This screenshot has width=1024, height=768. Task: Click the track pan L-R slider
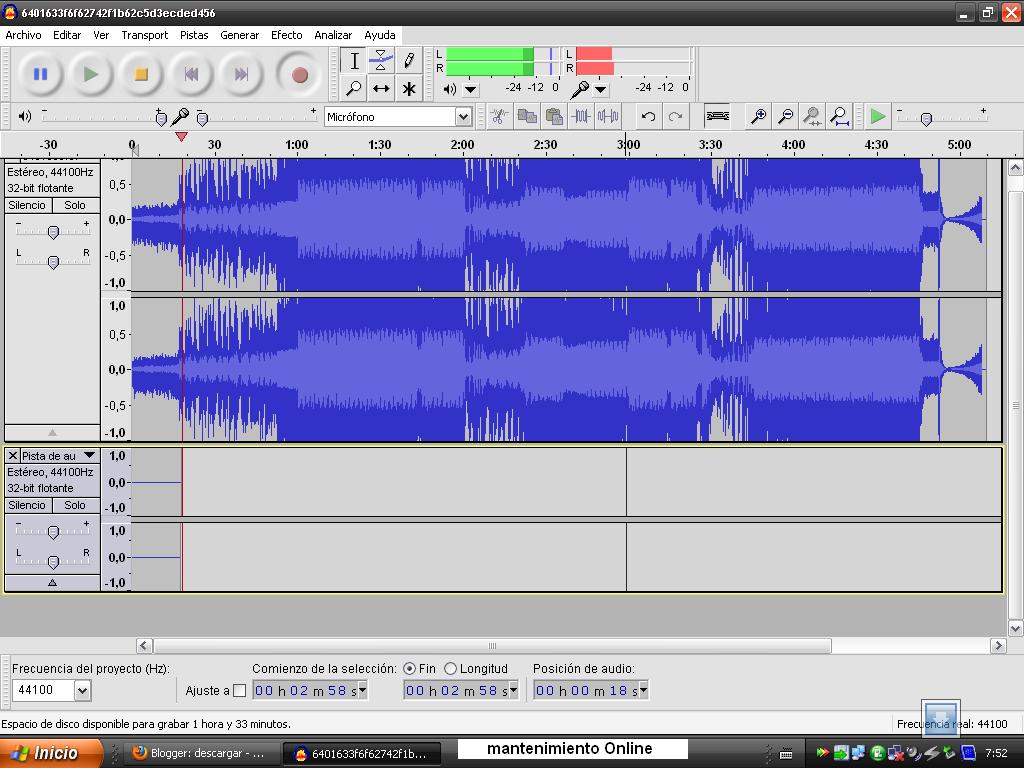coord(54,262)
